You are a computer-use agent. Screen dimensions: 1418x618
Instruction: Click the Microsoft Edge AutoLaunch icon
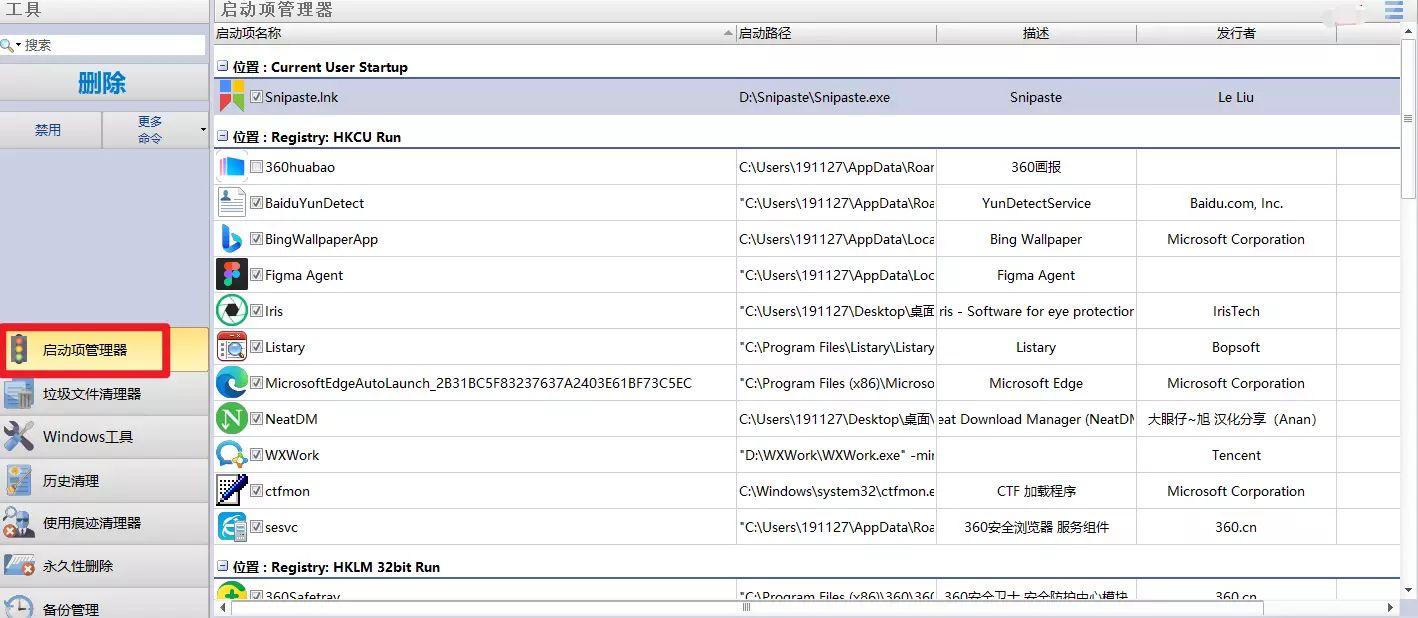(232, 383)
